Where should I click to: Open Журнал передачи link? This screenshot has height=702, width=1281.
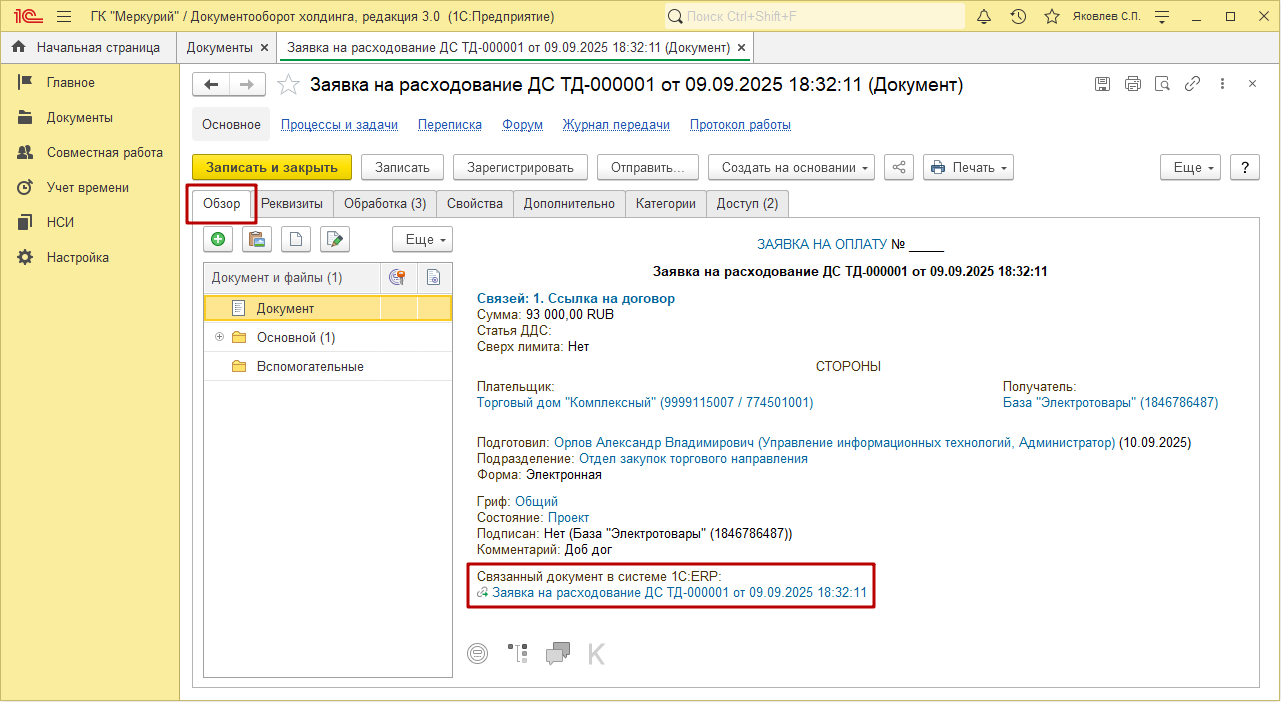pos(616,125)
